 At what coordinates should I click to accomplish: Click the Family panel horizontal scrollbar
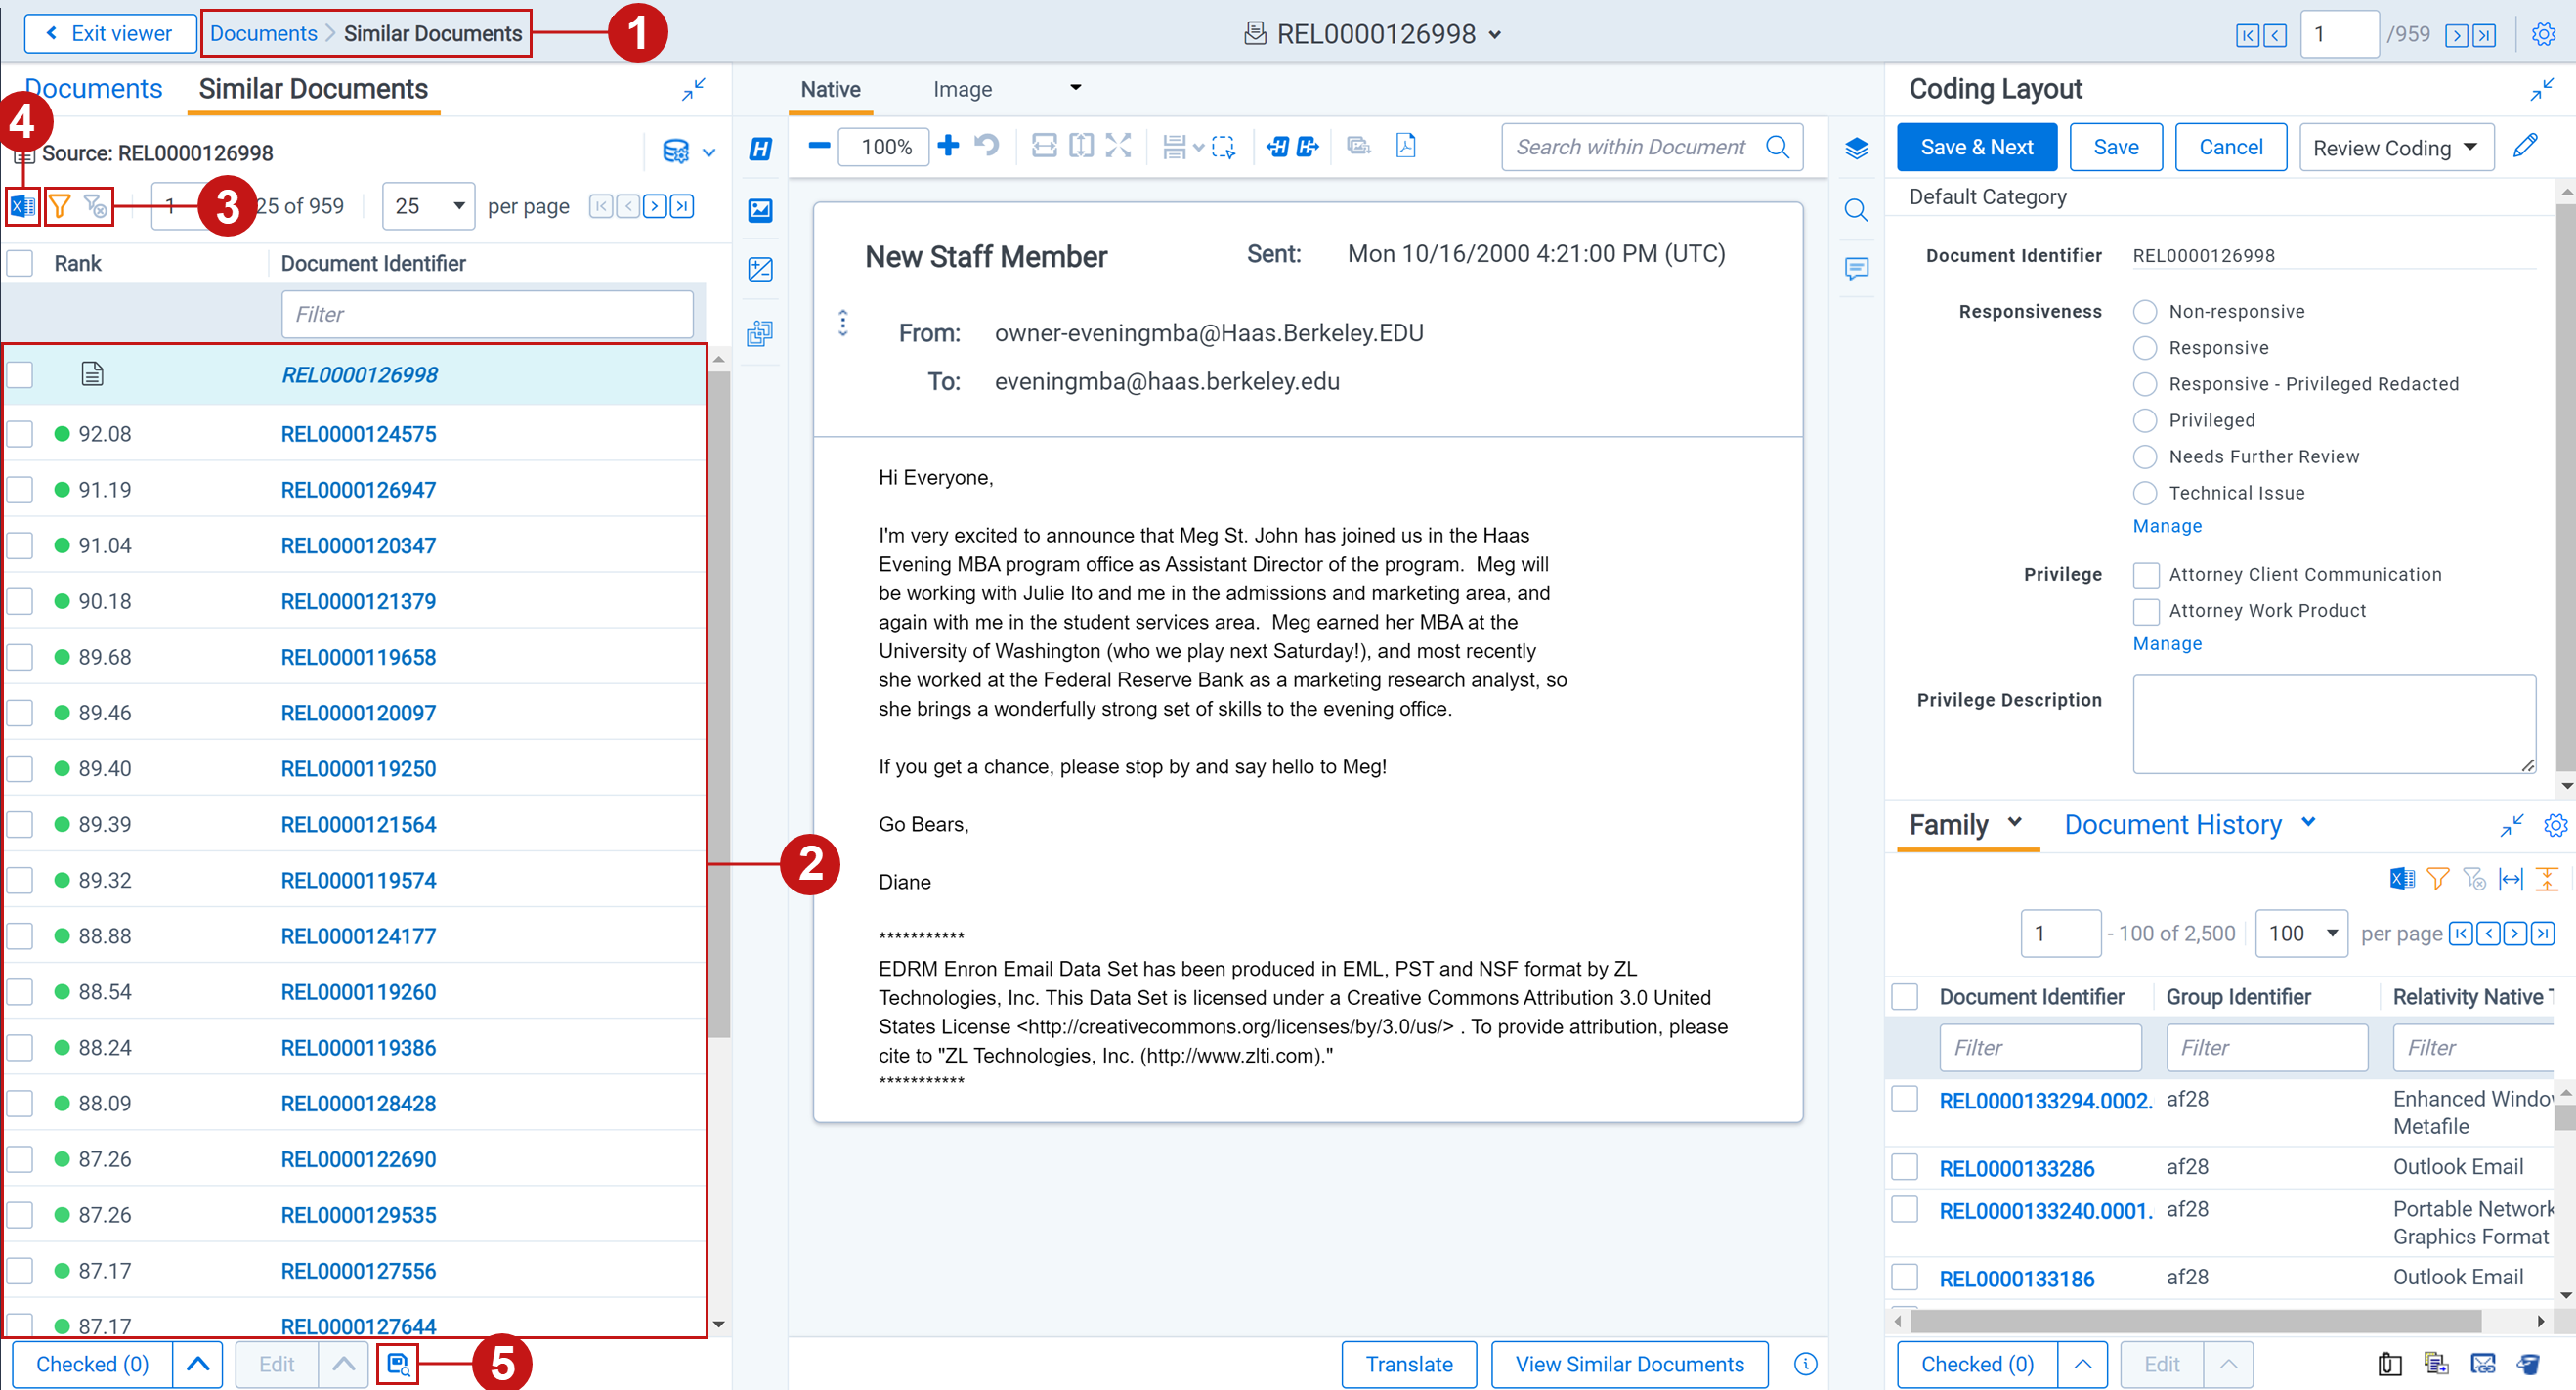click(2195, 1321)
